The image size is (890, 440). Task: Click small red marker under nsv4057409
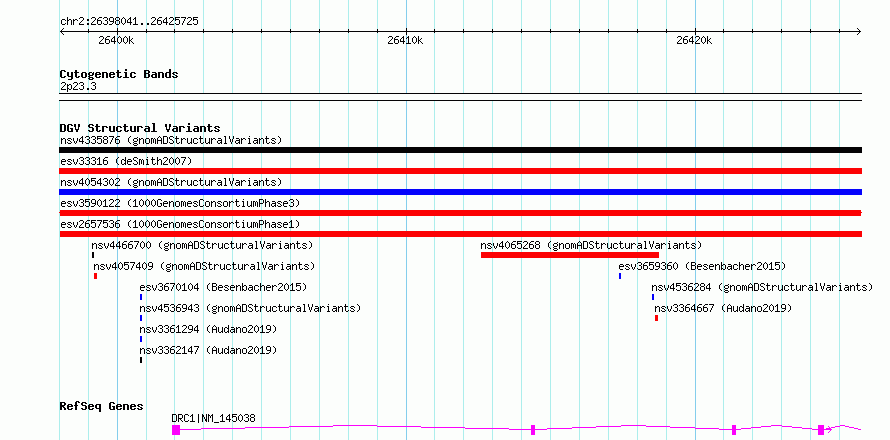tap(95, 276)
